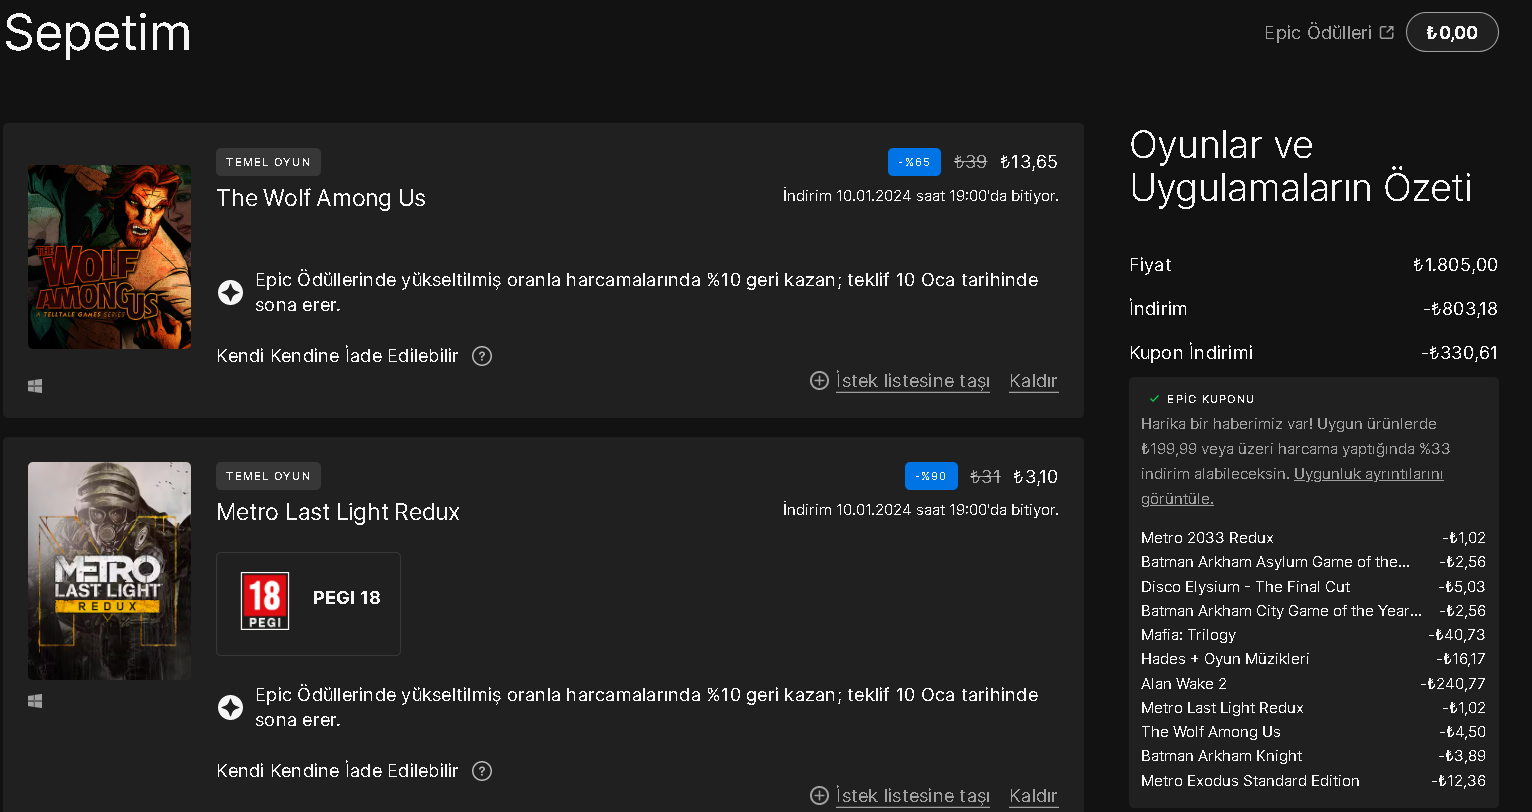The width and height of the screenshot is (1532, 812).
Task: Click Metro Last Light Redux title
Action: (338, 512)
